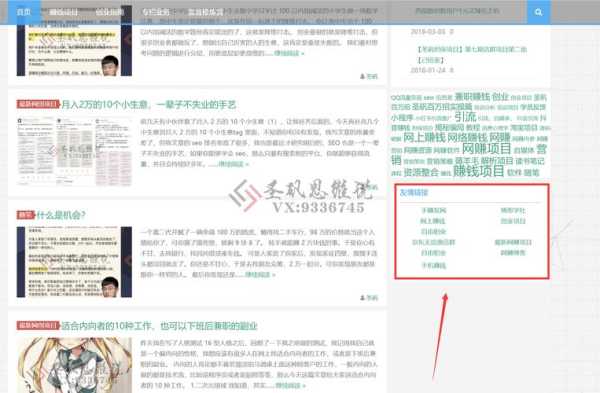This screenshot has height=393, width=600.
Task: Click anime thumbnail of 适合内向者 article
Action: click(x=74, y=365)
